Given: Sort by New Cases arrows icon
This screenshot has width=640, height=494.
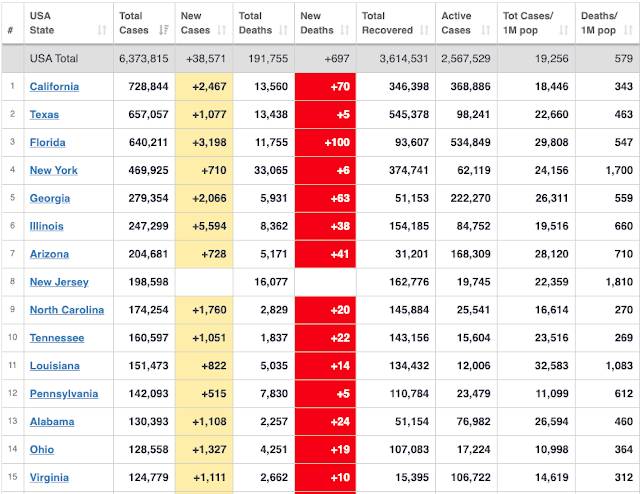Looking at the screenshot, I should 222,30.
